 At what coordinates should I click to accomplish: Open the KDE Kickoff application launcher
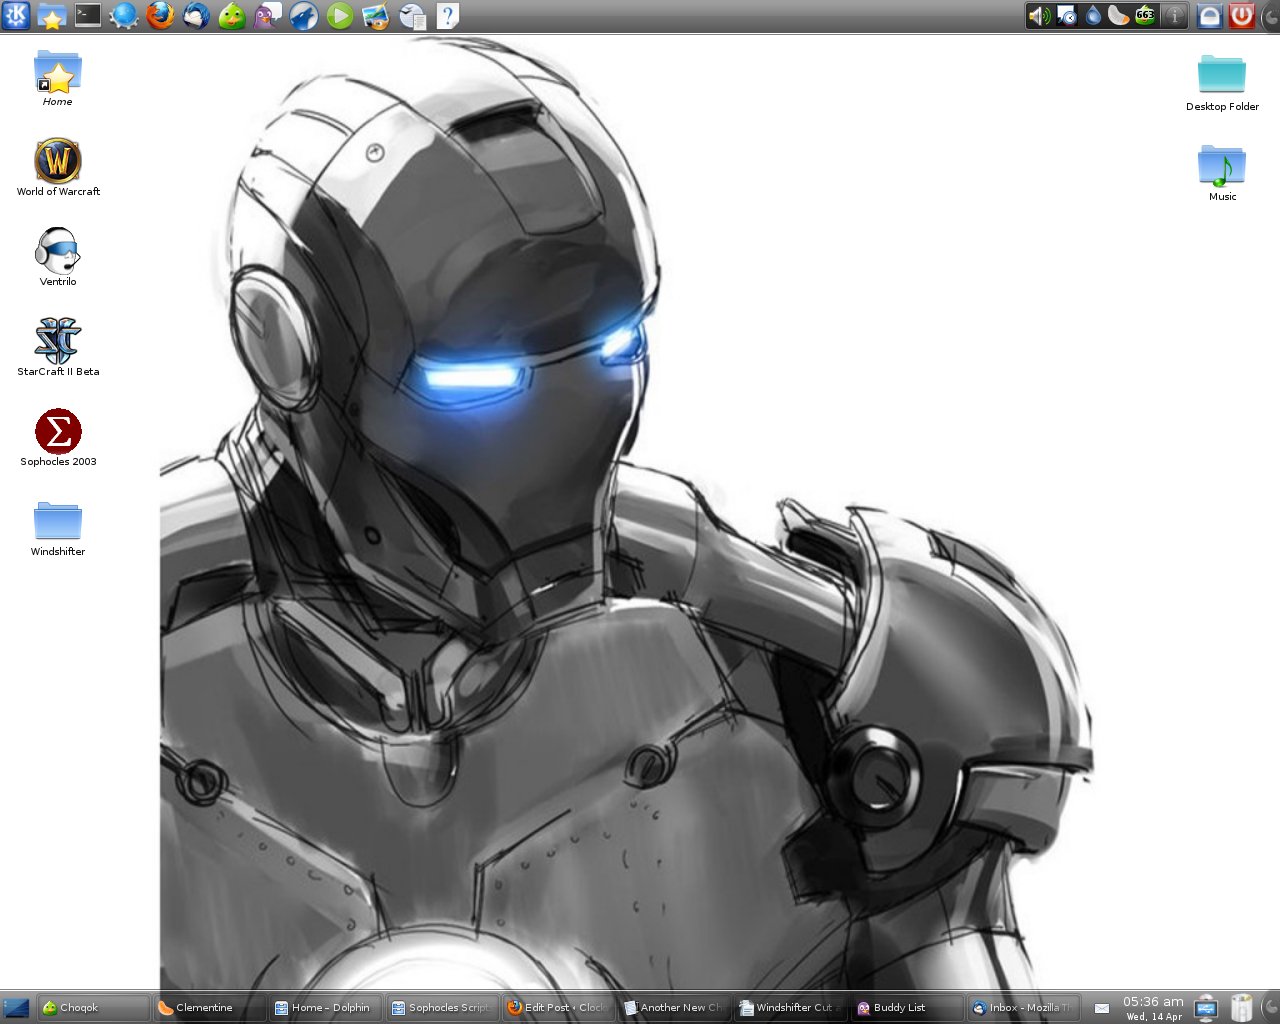click(x=16, y=15)
